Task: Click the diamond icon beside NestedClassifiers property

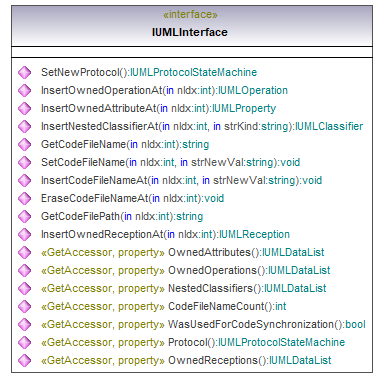Action: (24, 288)
